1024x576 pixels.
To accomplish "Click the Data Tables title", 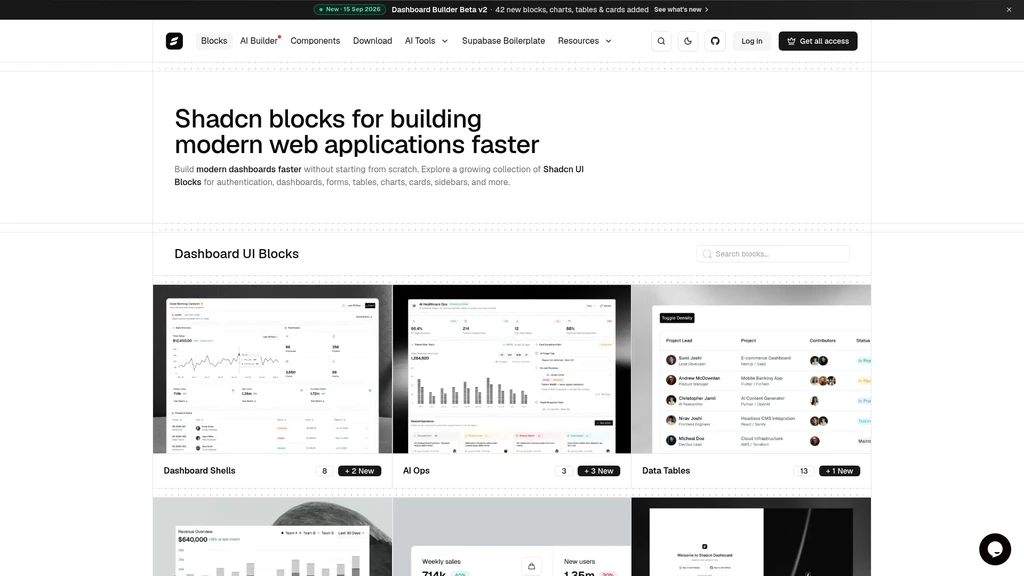I will pyautogui.click(x=666, y=471).
